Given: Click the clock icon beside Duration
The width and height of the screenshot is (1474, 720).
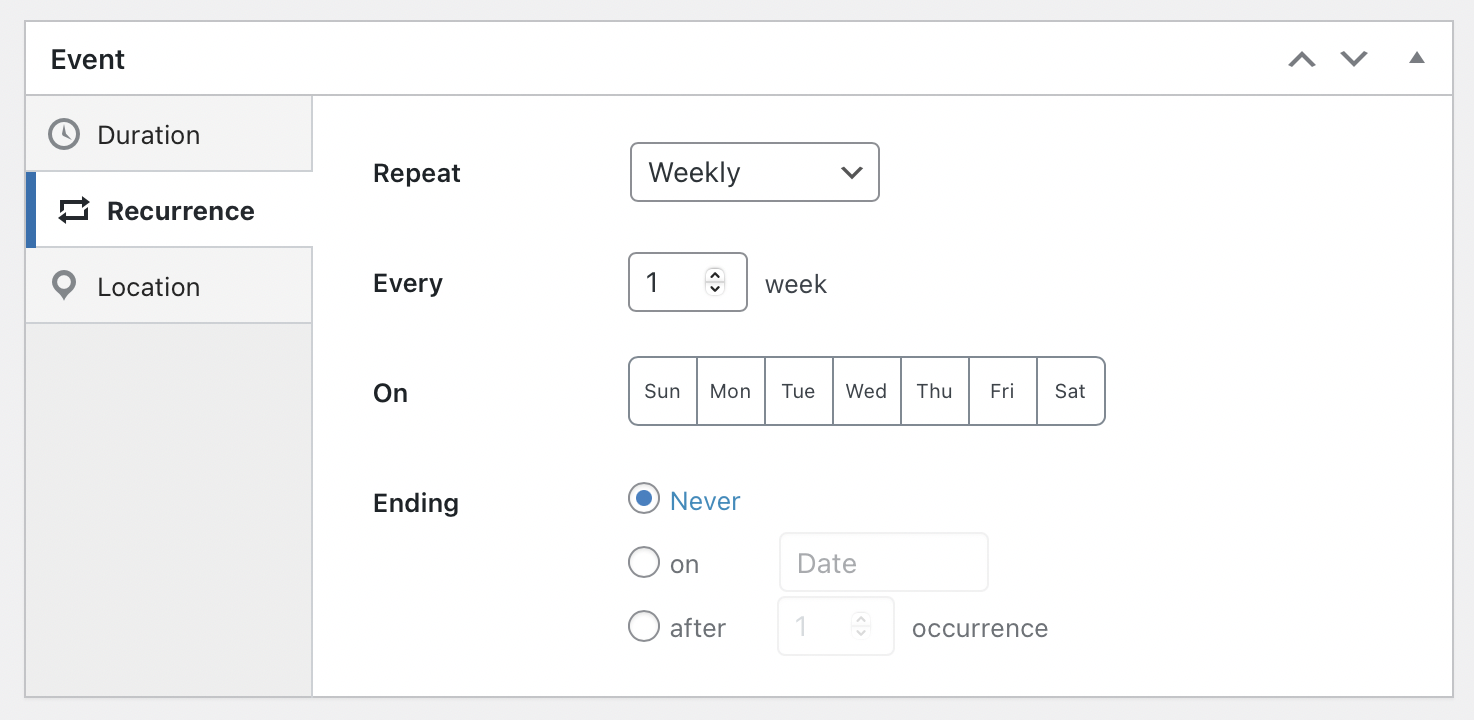Looking at the screenshot, I should [x=63, y=133].
